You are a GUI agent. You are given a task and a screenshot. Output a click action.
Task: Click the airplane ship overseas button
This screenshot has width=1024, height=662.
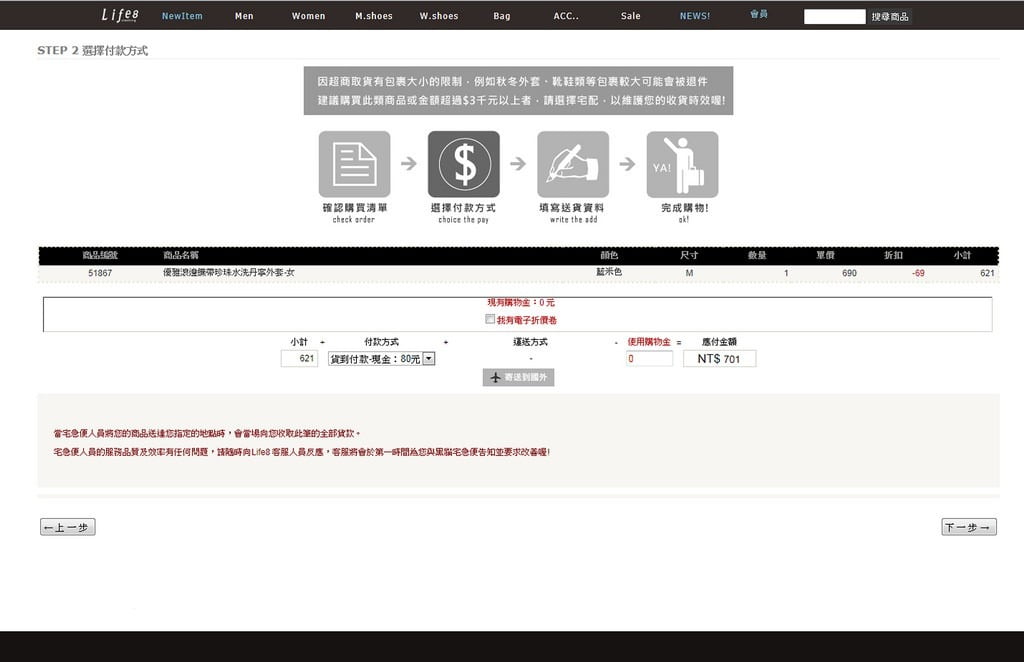(x=518, y=377)
